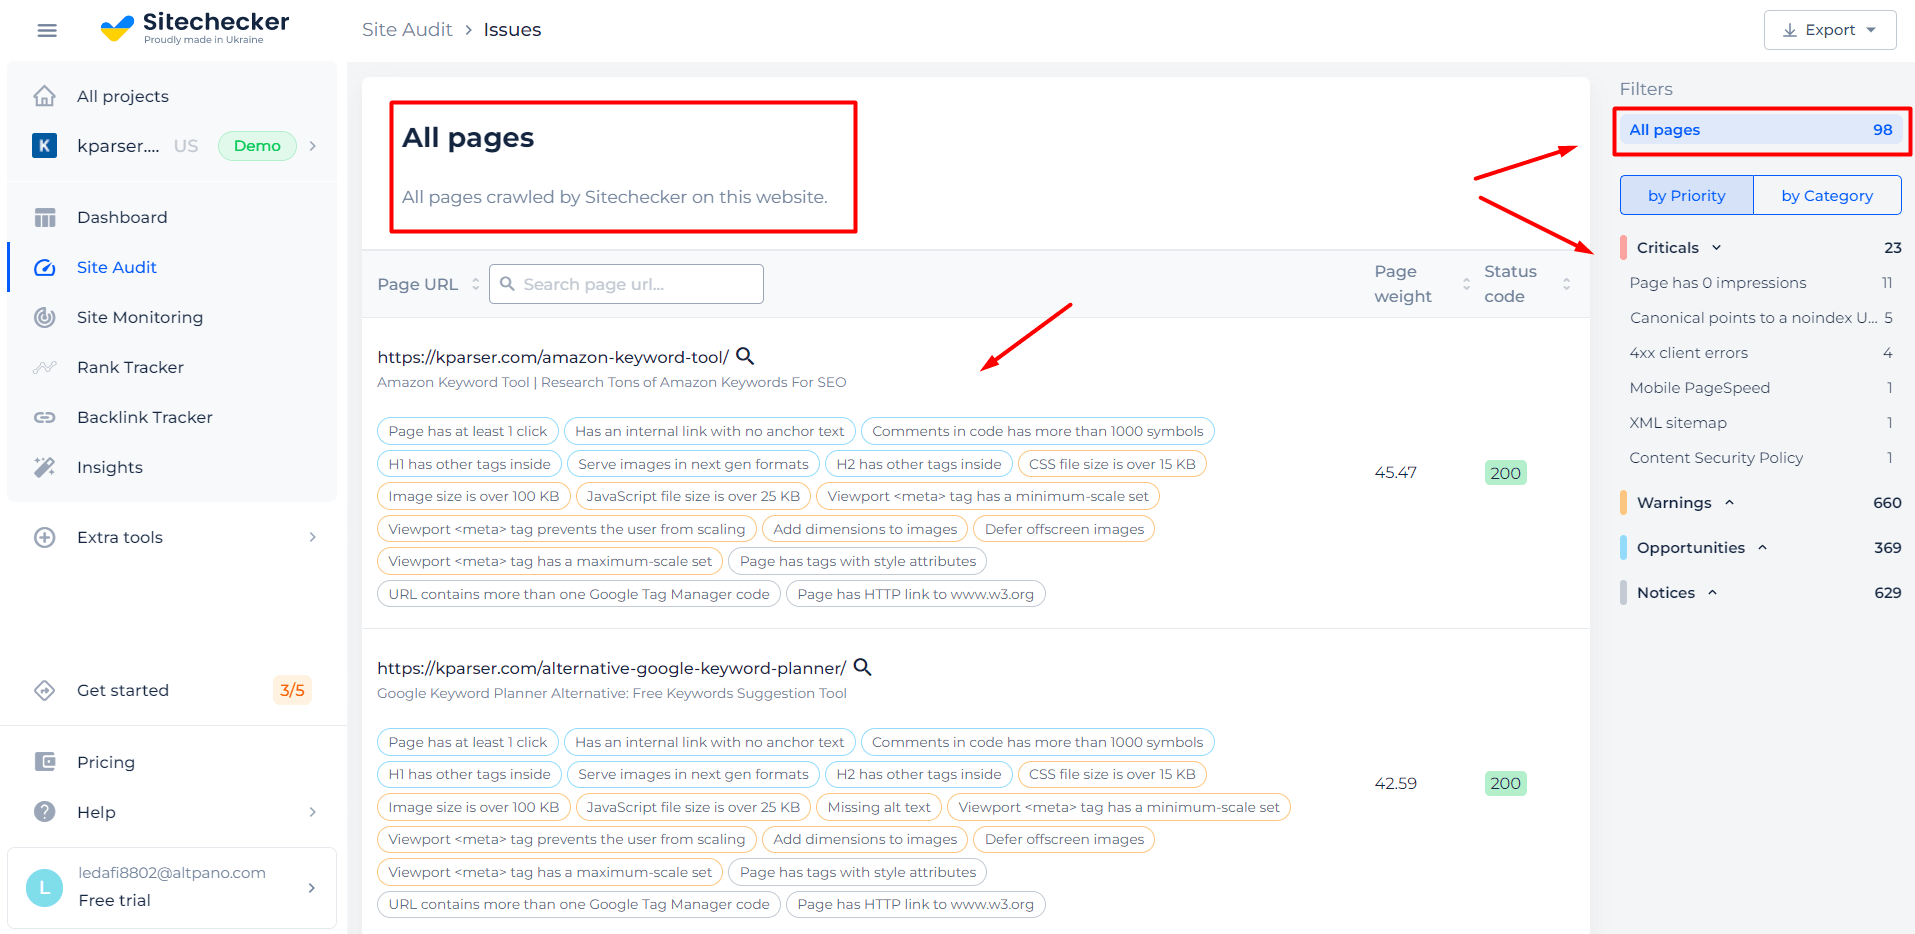Click the kparser project K icon

tap(44, 146)
